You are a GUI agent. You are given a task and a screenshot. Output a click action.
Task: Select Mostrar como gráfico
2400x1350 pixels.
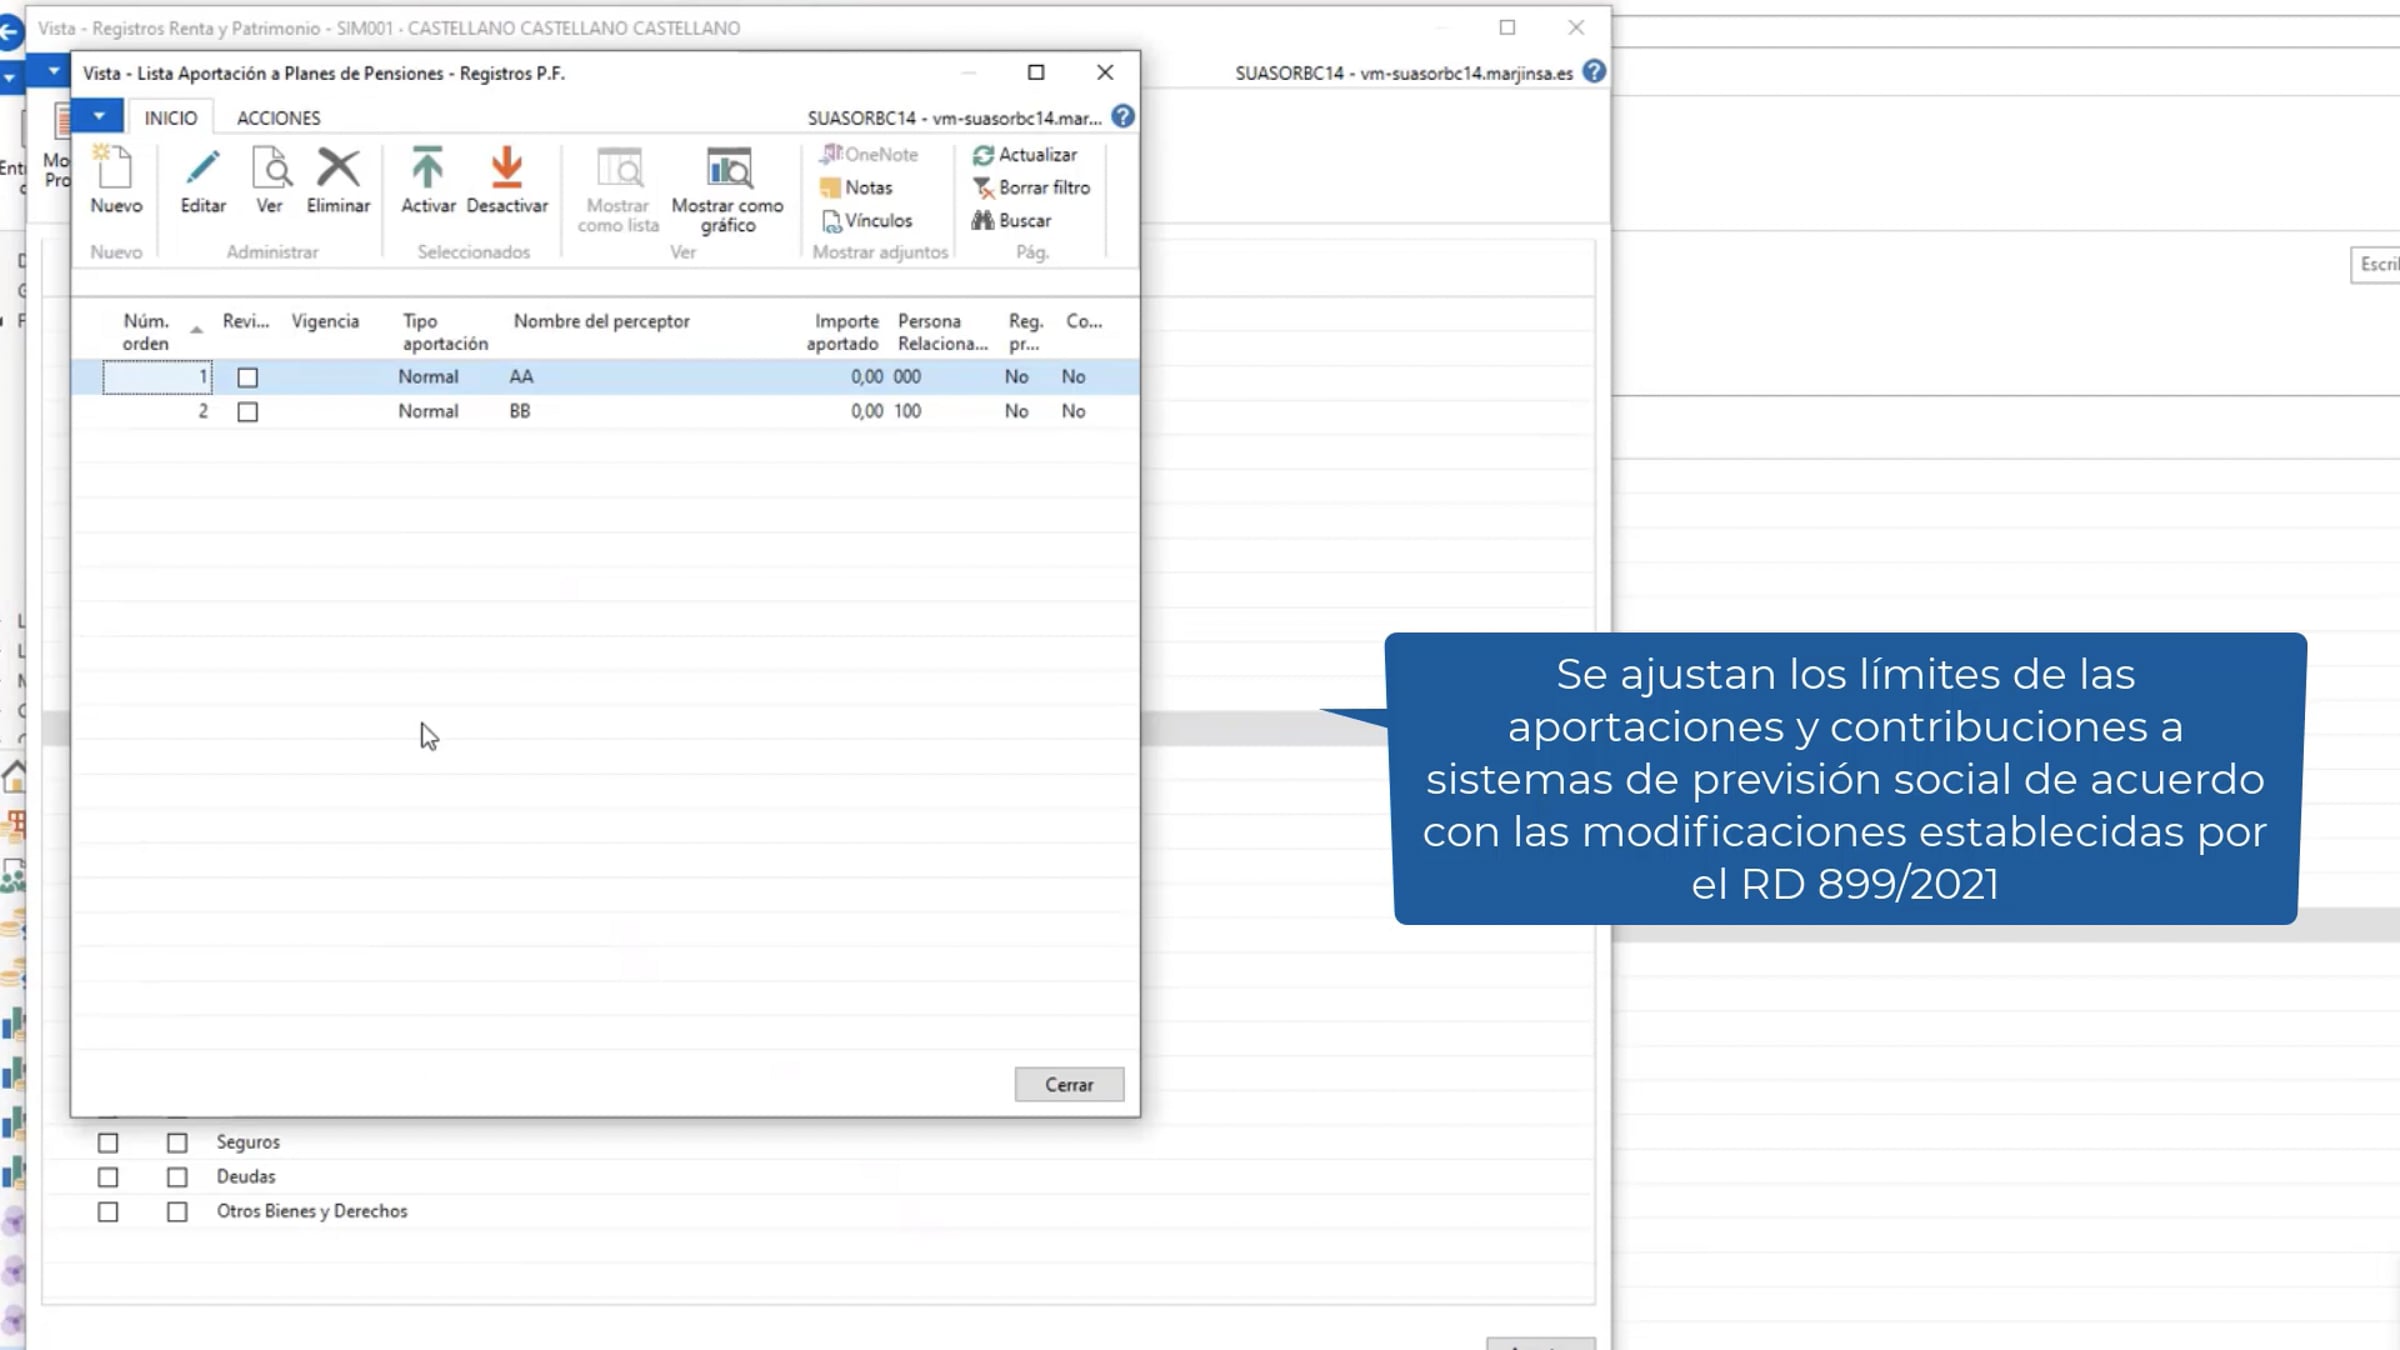pos(728,190)
